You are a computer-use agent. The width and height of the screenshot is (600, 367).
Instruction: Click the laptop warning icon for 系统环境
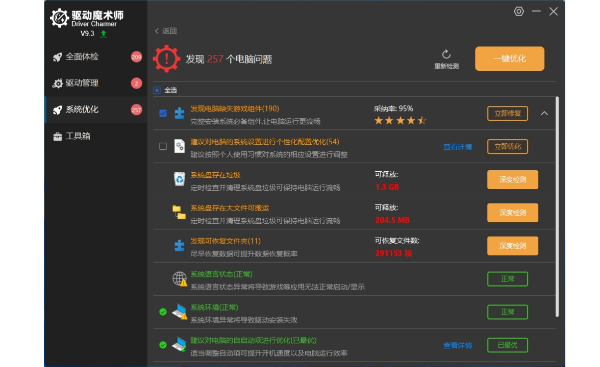pos(179,312)
